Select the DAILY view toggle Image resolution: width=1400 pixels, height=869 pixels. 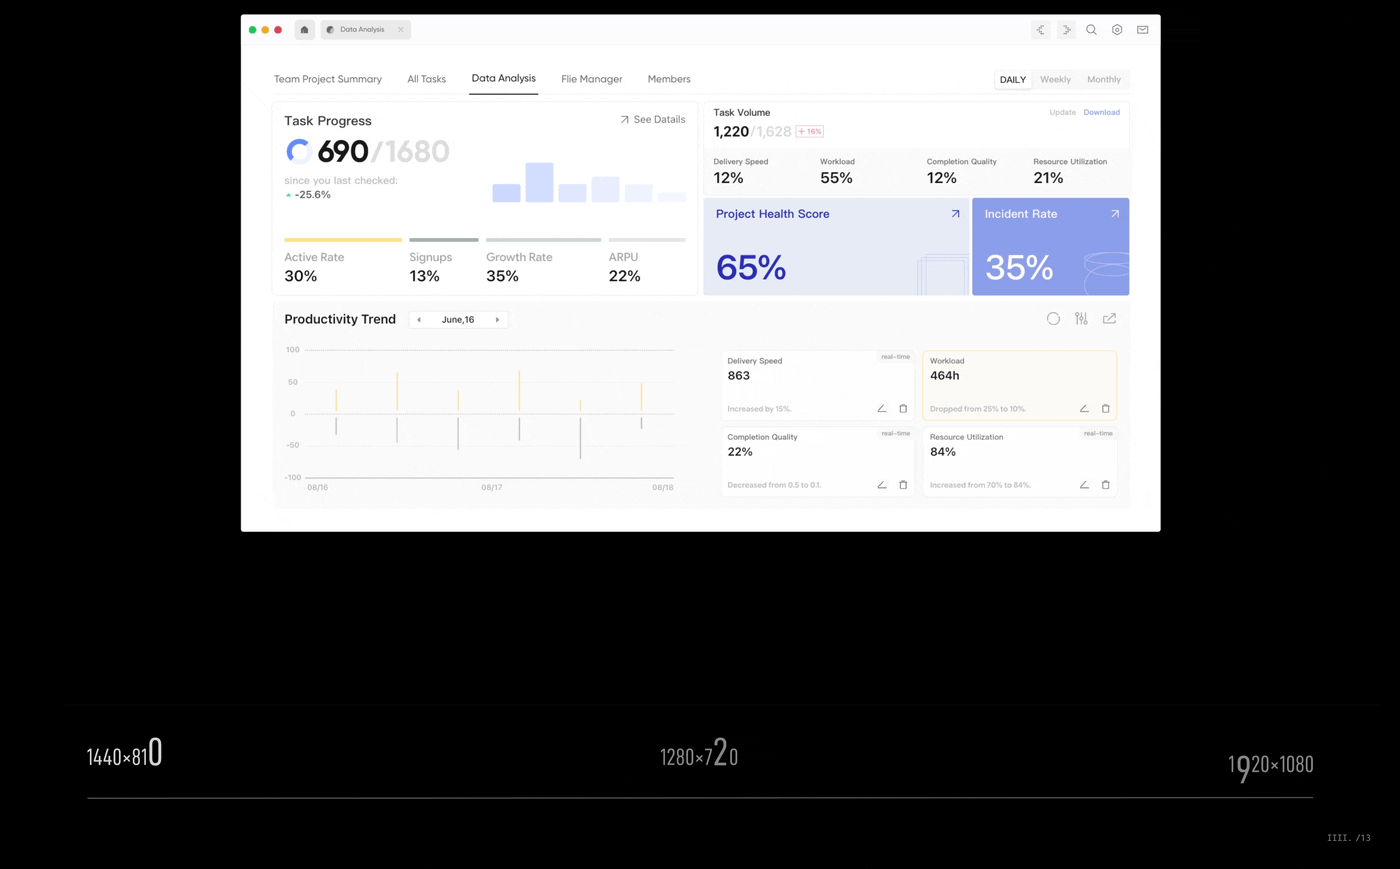(1013, 80)
